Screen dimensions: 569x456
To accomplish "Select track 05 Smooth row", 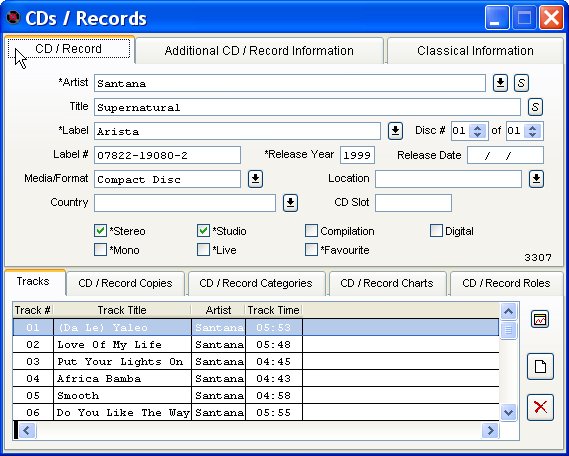I will [256, 395].
